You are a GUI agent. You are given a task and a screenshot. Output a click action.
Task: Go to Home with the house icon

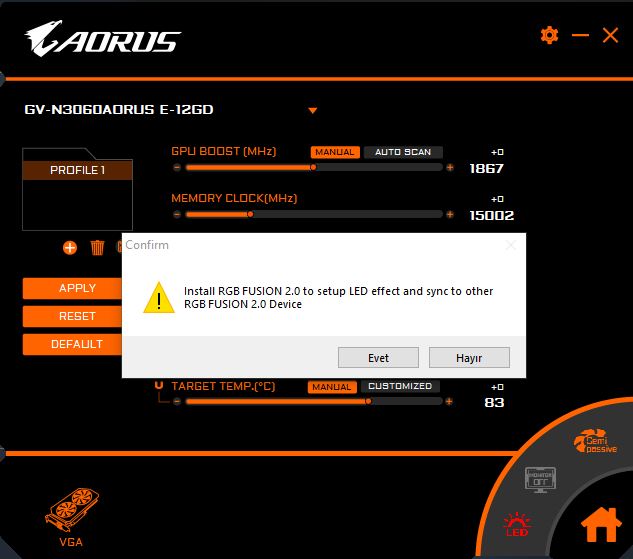tap(601, 524)
